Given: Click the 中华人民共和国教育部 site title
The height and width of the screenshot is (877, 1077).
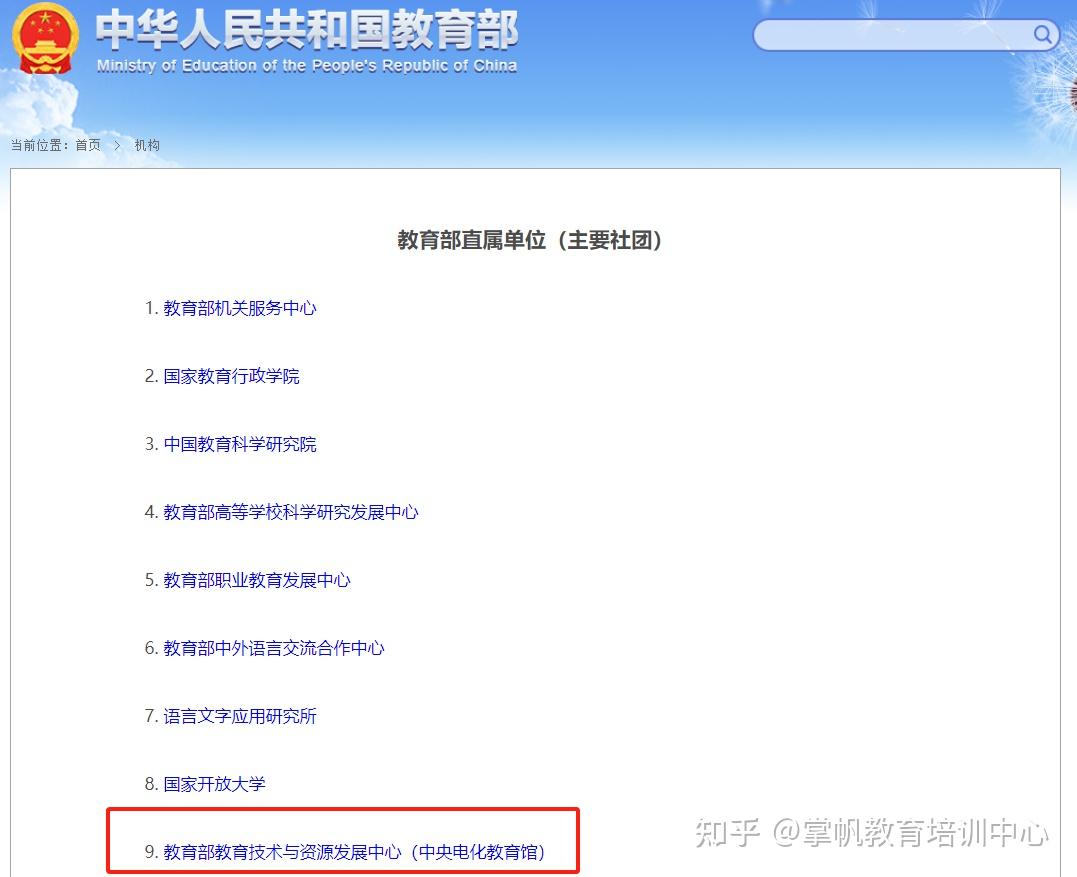Looking at the screenshot, I should [306, 31].
